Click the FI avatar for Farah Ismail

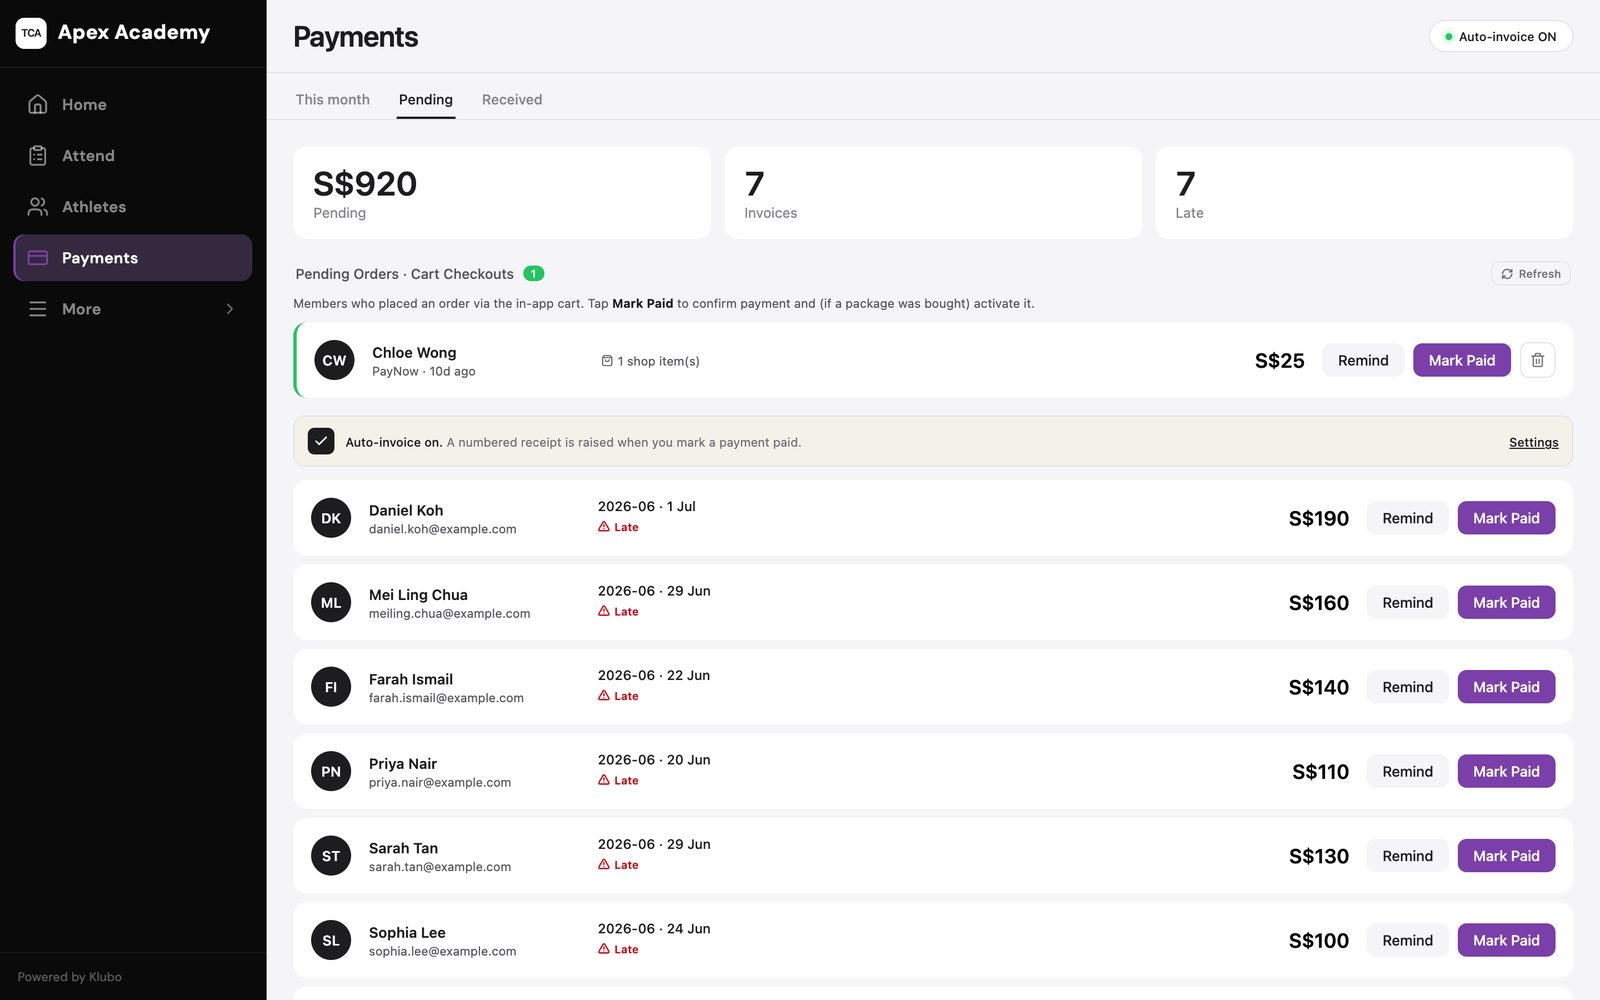pyautogui.click(x=331, y=687)
